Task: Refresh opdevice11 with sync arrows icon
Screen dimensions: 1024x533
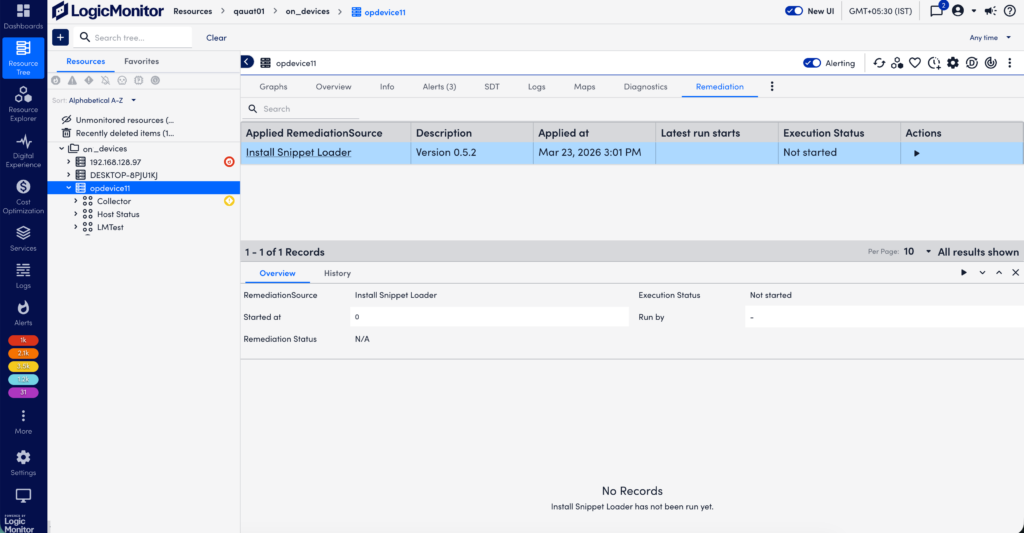Action: coord(879,63)
